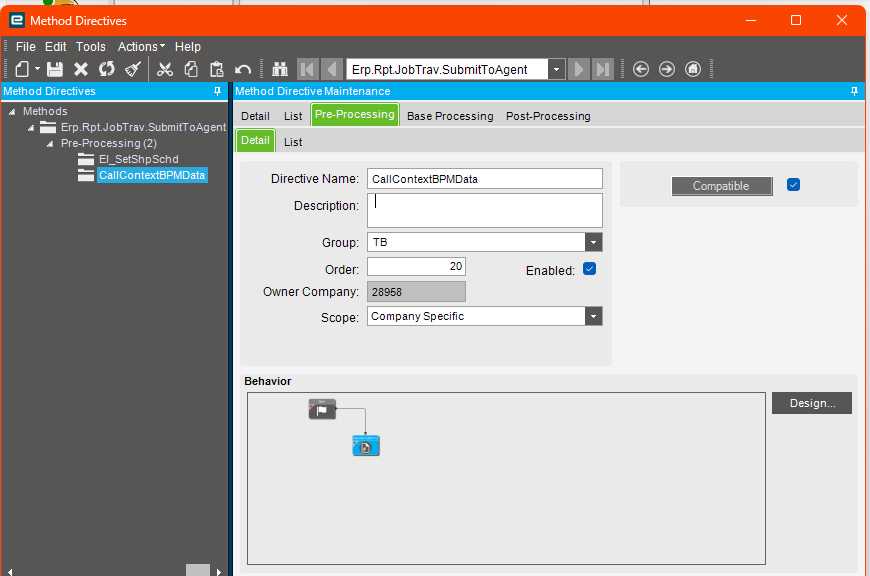Screen dimensions: 870x576
Task: Pin the Method Directive Maintenance panel
Action: coord(854,92)
